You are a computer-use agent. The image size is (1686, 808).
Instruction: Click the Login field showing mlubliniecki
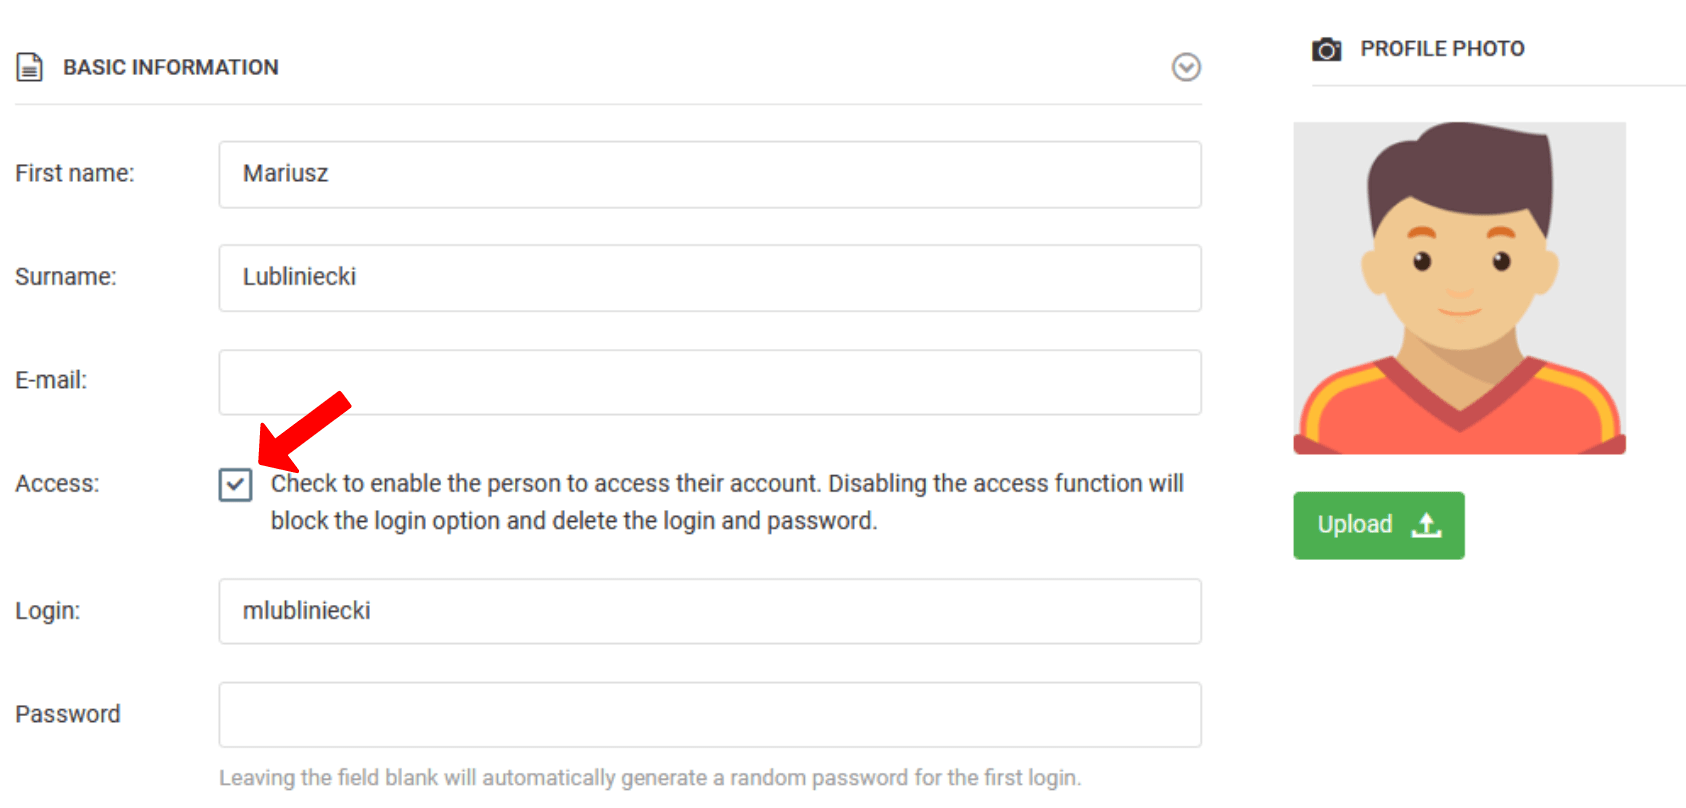[x=710, y=611]
